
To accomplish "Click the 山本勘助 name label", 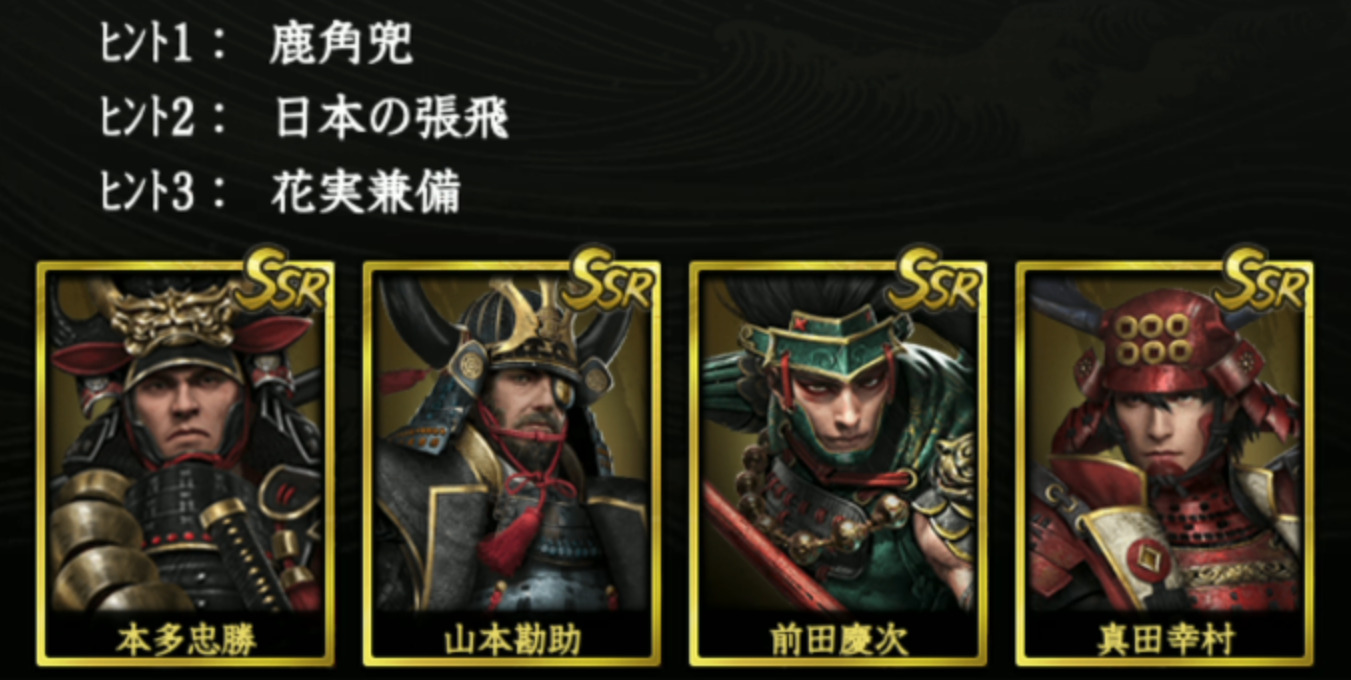I will [512, 639].
